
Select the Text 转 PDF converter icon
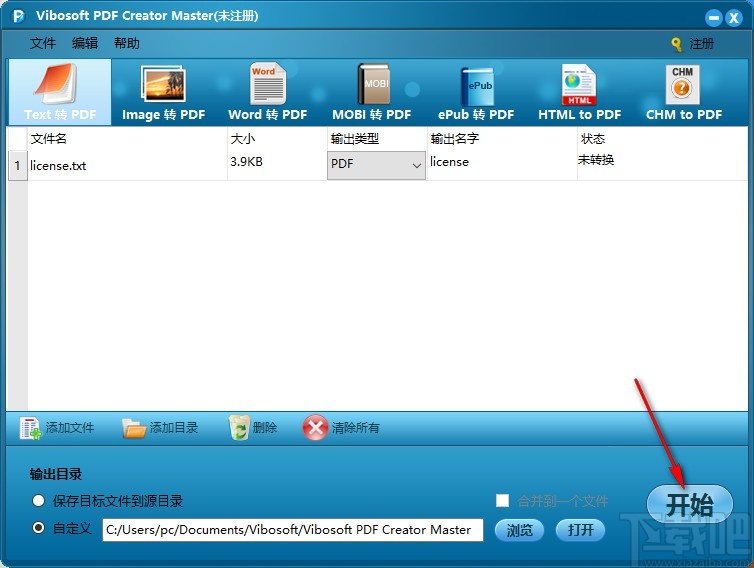click(x=60, y=92)
